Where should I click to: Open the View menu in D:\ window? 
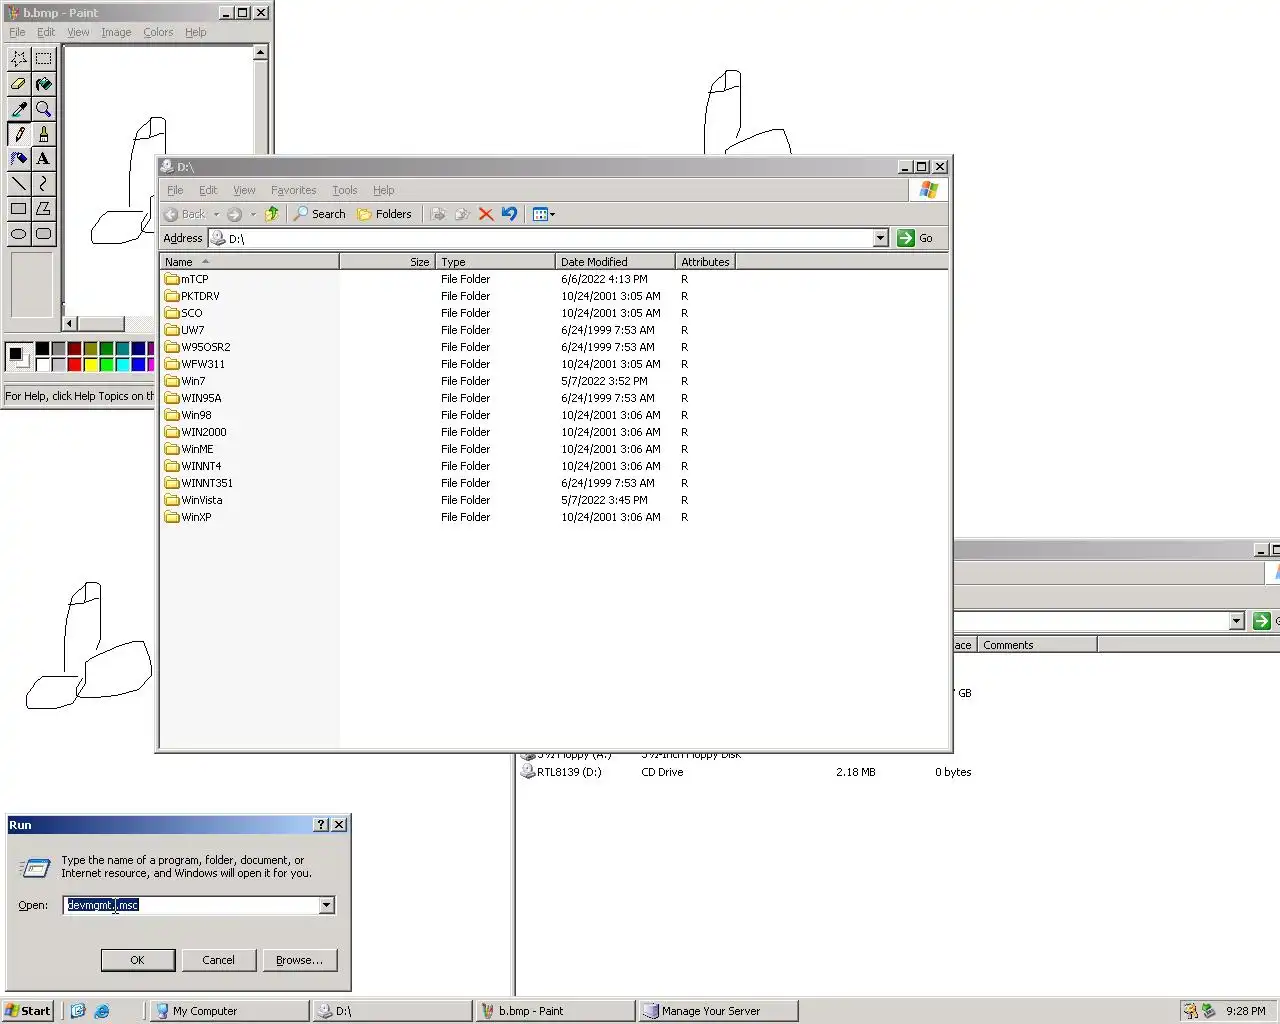(244, 190)
